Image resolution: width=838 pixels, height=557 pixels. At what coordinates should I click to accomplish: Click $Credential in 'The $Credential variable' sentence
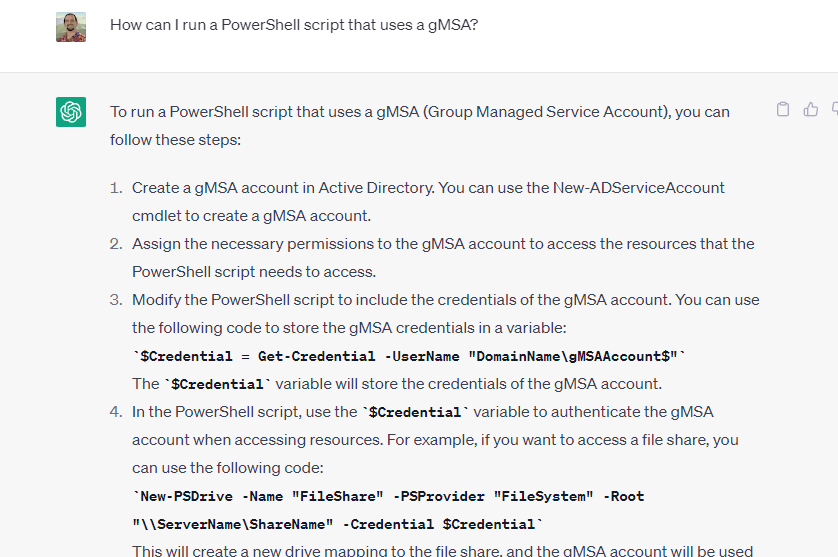coord(217,384)
